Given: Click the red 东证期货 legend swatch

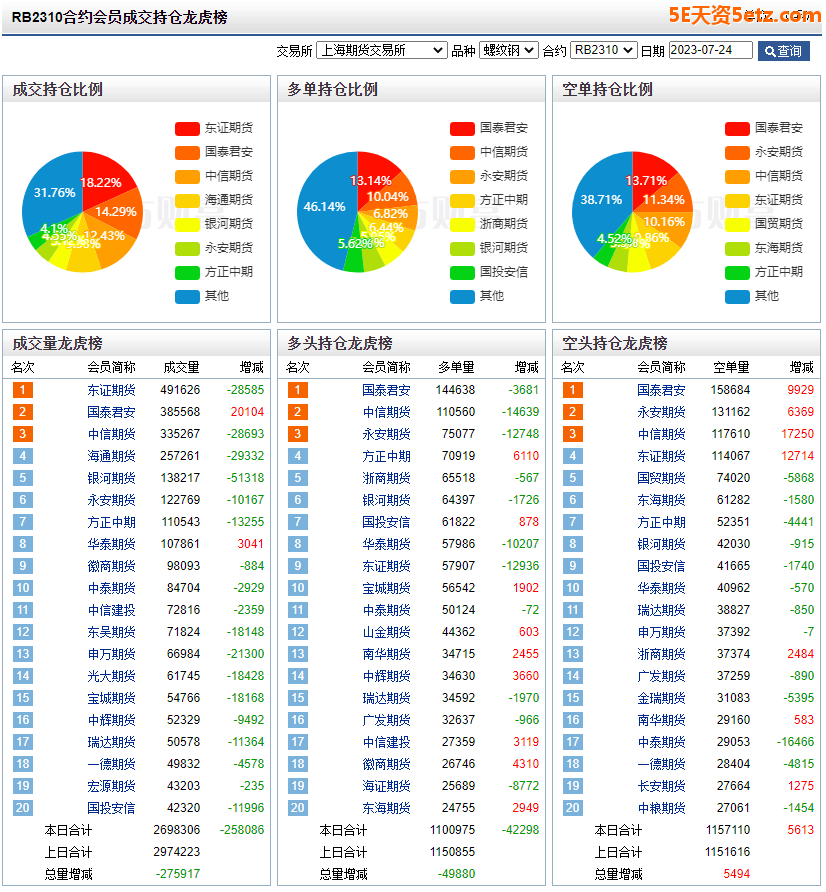Looking at the screenshot, I should pyautogui.click(x=187, y=129).
